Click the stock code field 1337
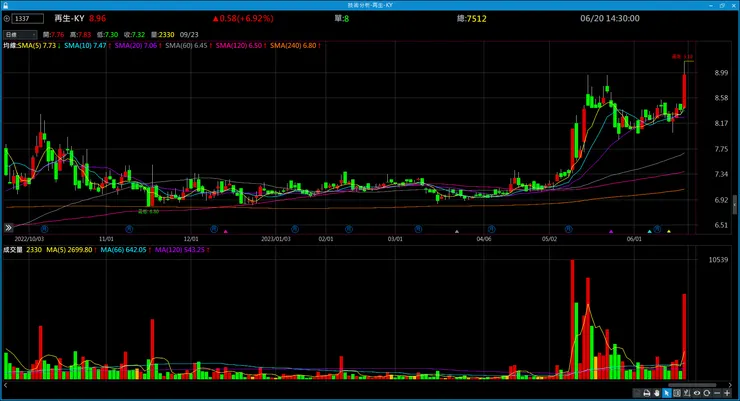The width and height of the screenshot is (740, 401). (x=28, y=19)
